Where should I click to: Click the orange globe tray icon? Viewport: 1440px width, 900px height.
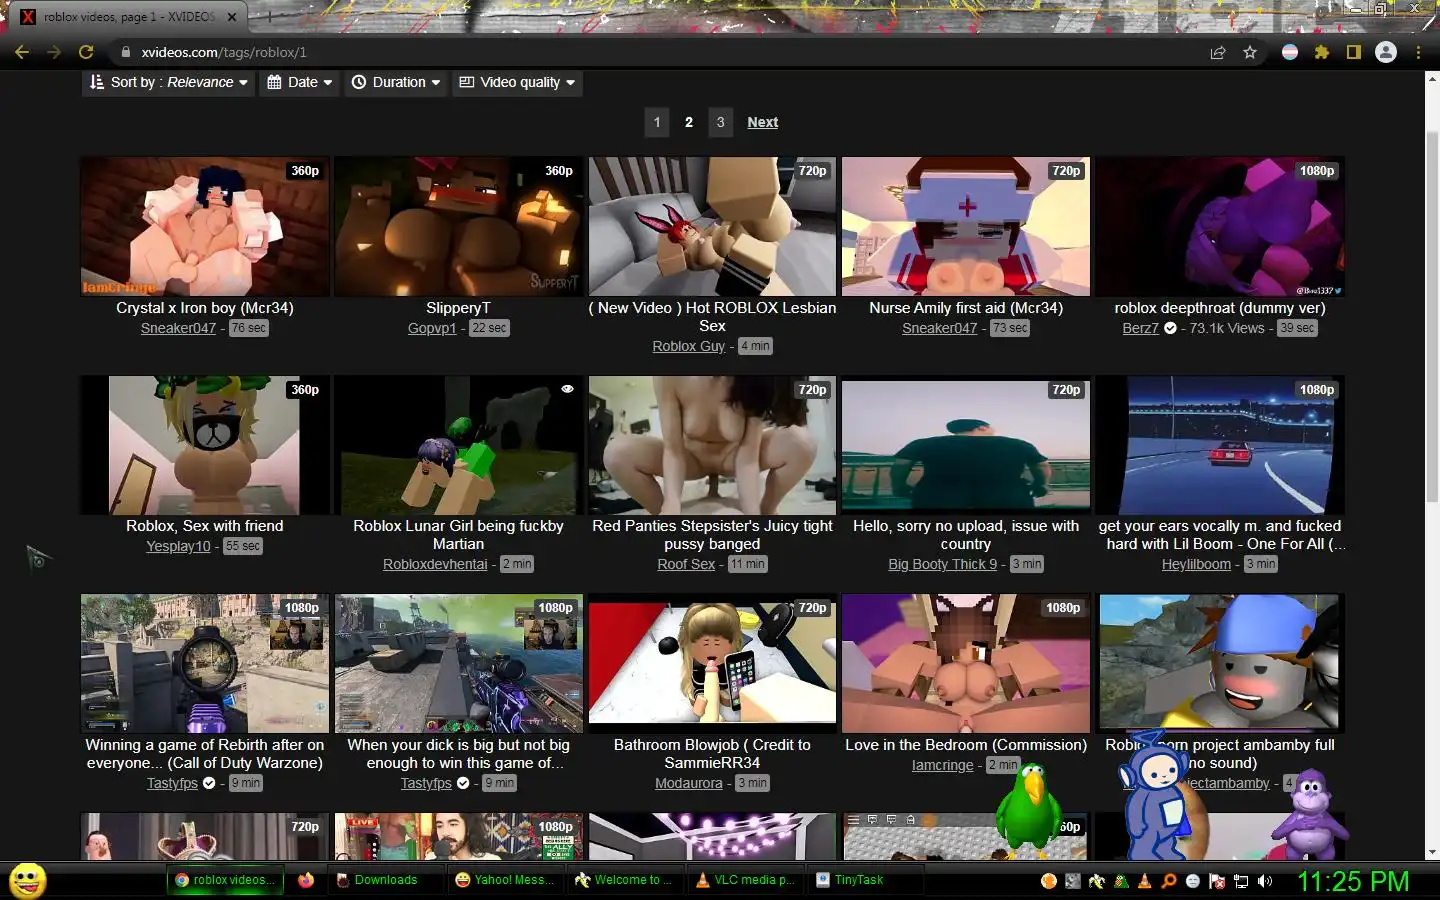click(x=1049, y=881)
